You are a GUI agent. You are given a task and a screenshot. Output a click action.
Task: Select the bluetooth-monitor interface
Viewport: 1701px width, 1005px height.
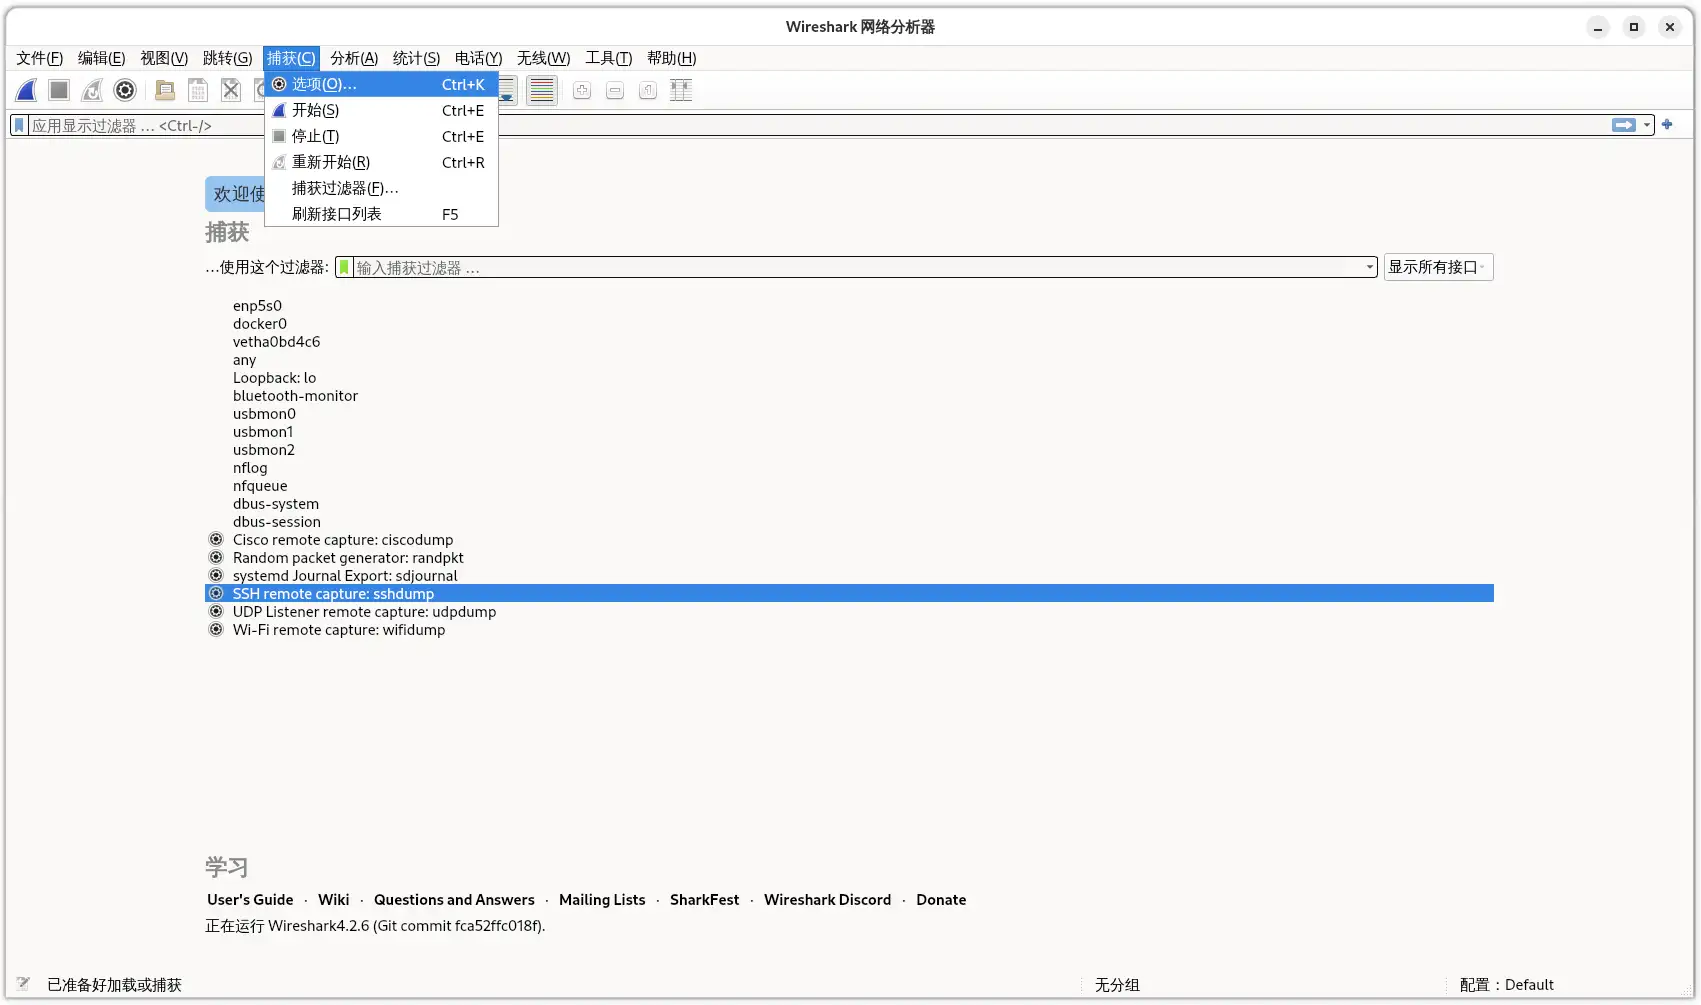click(849, 396)
